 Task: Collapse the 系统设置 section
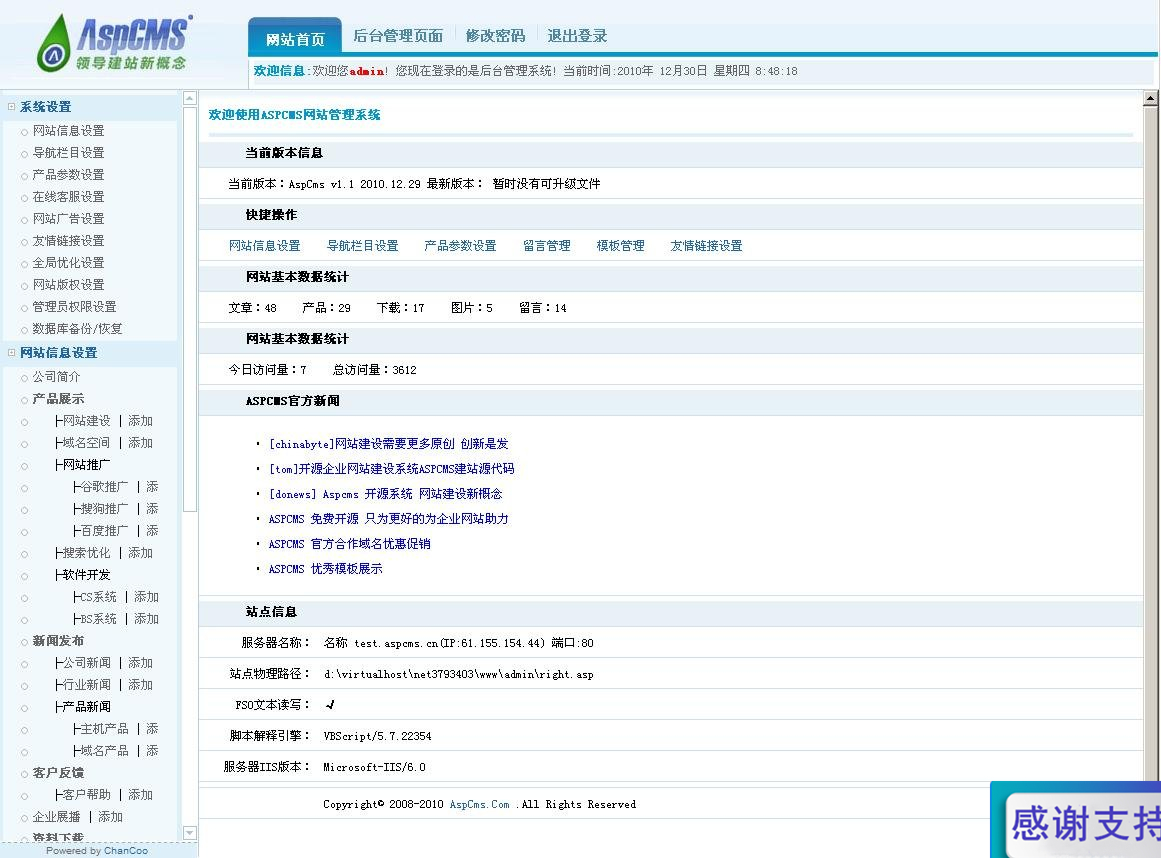point(11,107)
